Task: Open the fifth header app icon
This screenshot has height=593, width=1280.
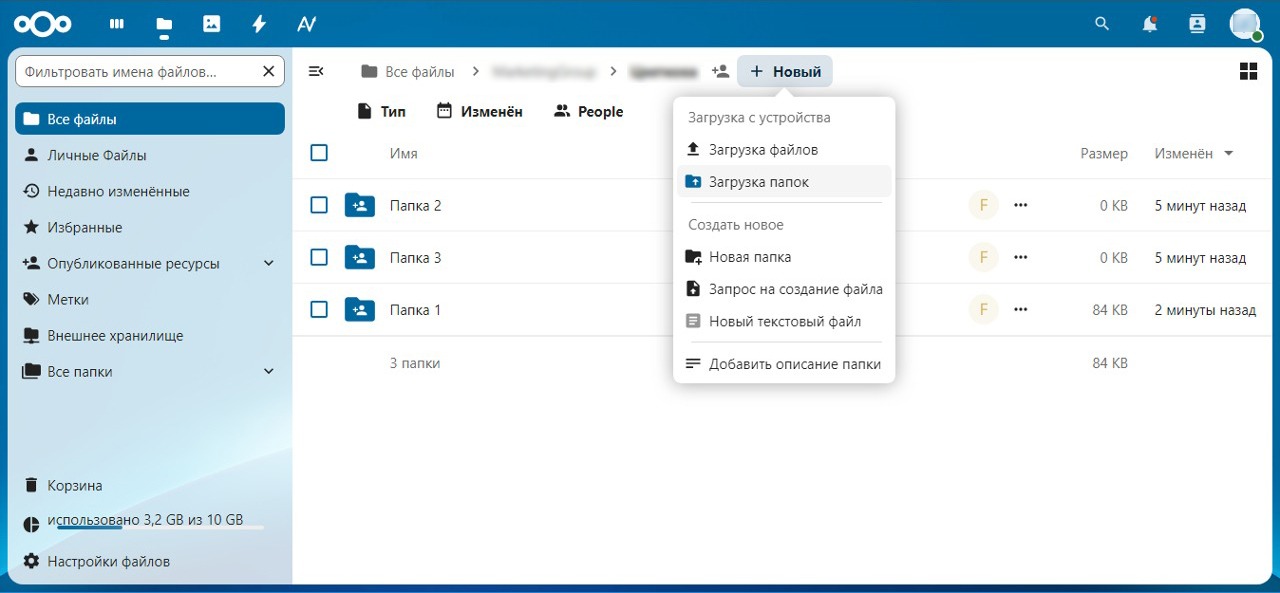Action: [307, 23]
